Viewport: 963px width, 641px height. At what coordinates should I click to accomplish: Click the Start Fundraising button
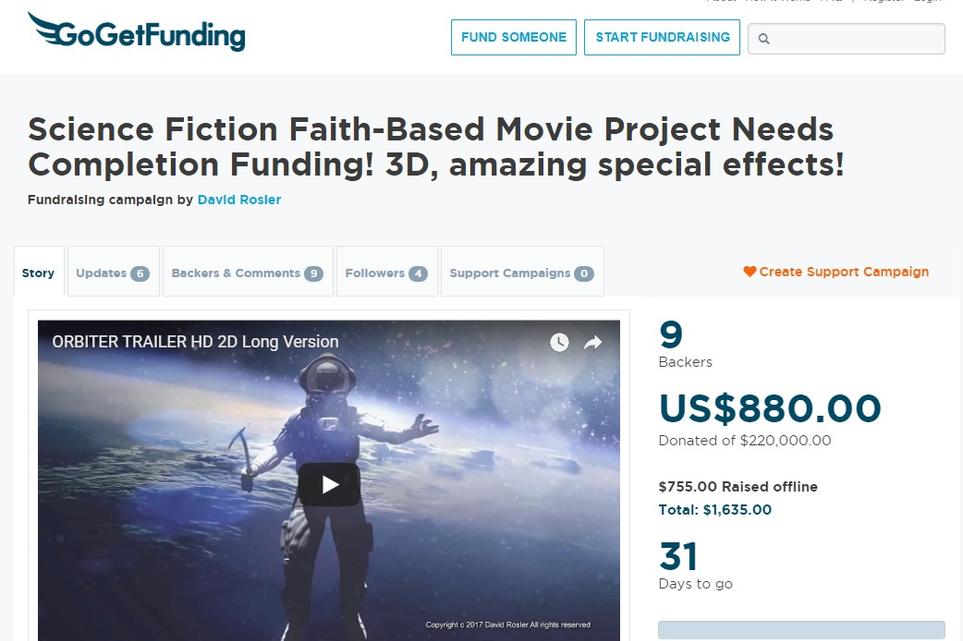pos(662,37)
